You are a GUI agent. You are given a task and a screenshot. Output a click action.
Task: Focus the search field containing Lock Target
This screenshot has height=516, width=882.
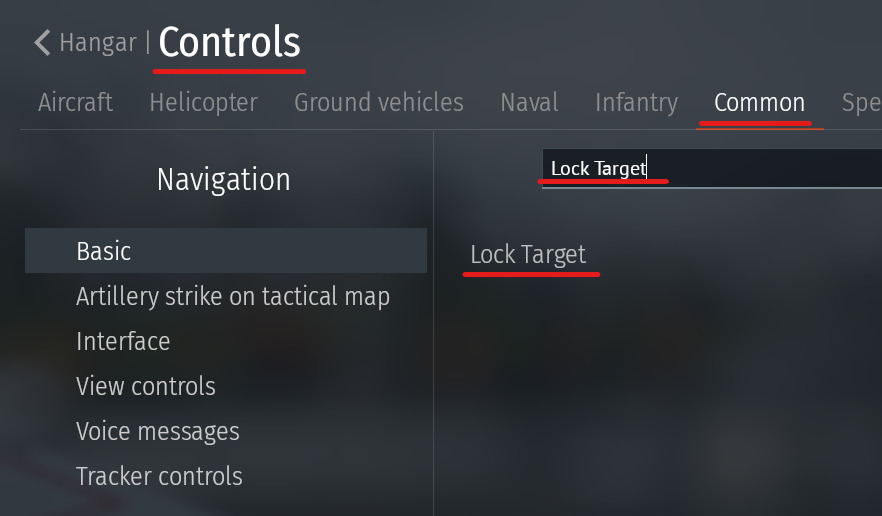710,168
